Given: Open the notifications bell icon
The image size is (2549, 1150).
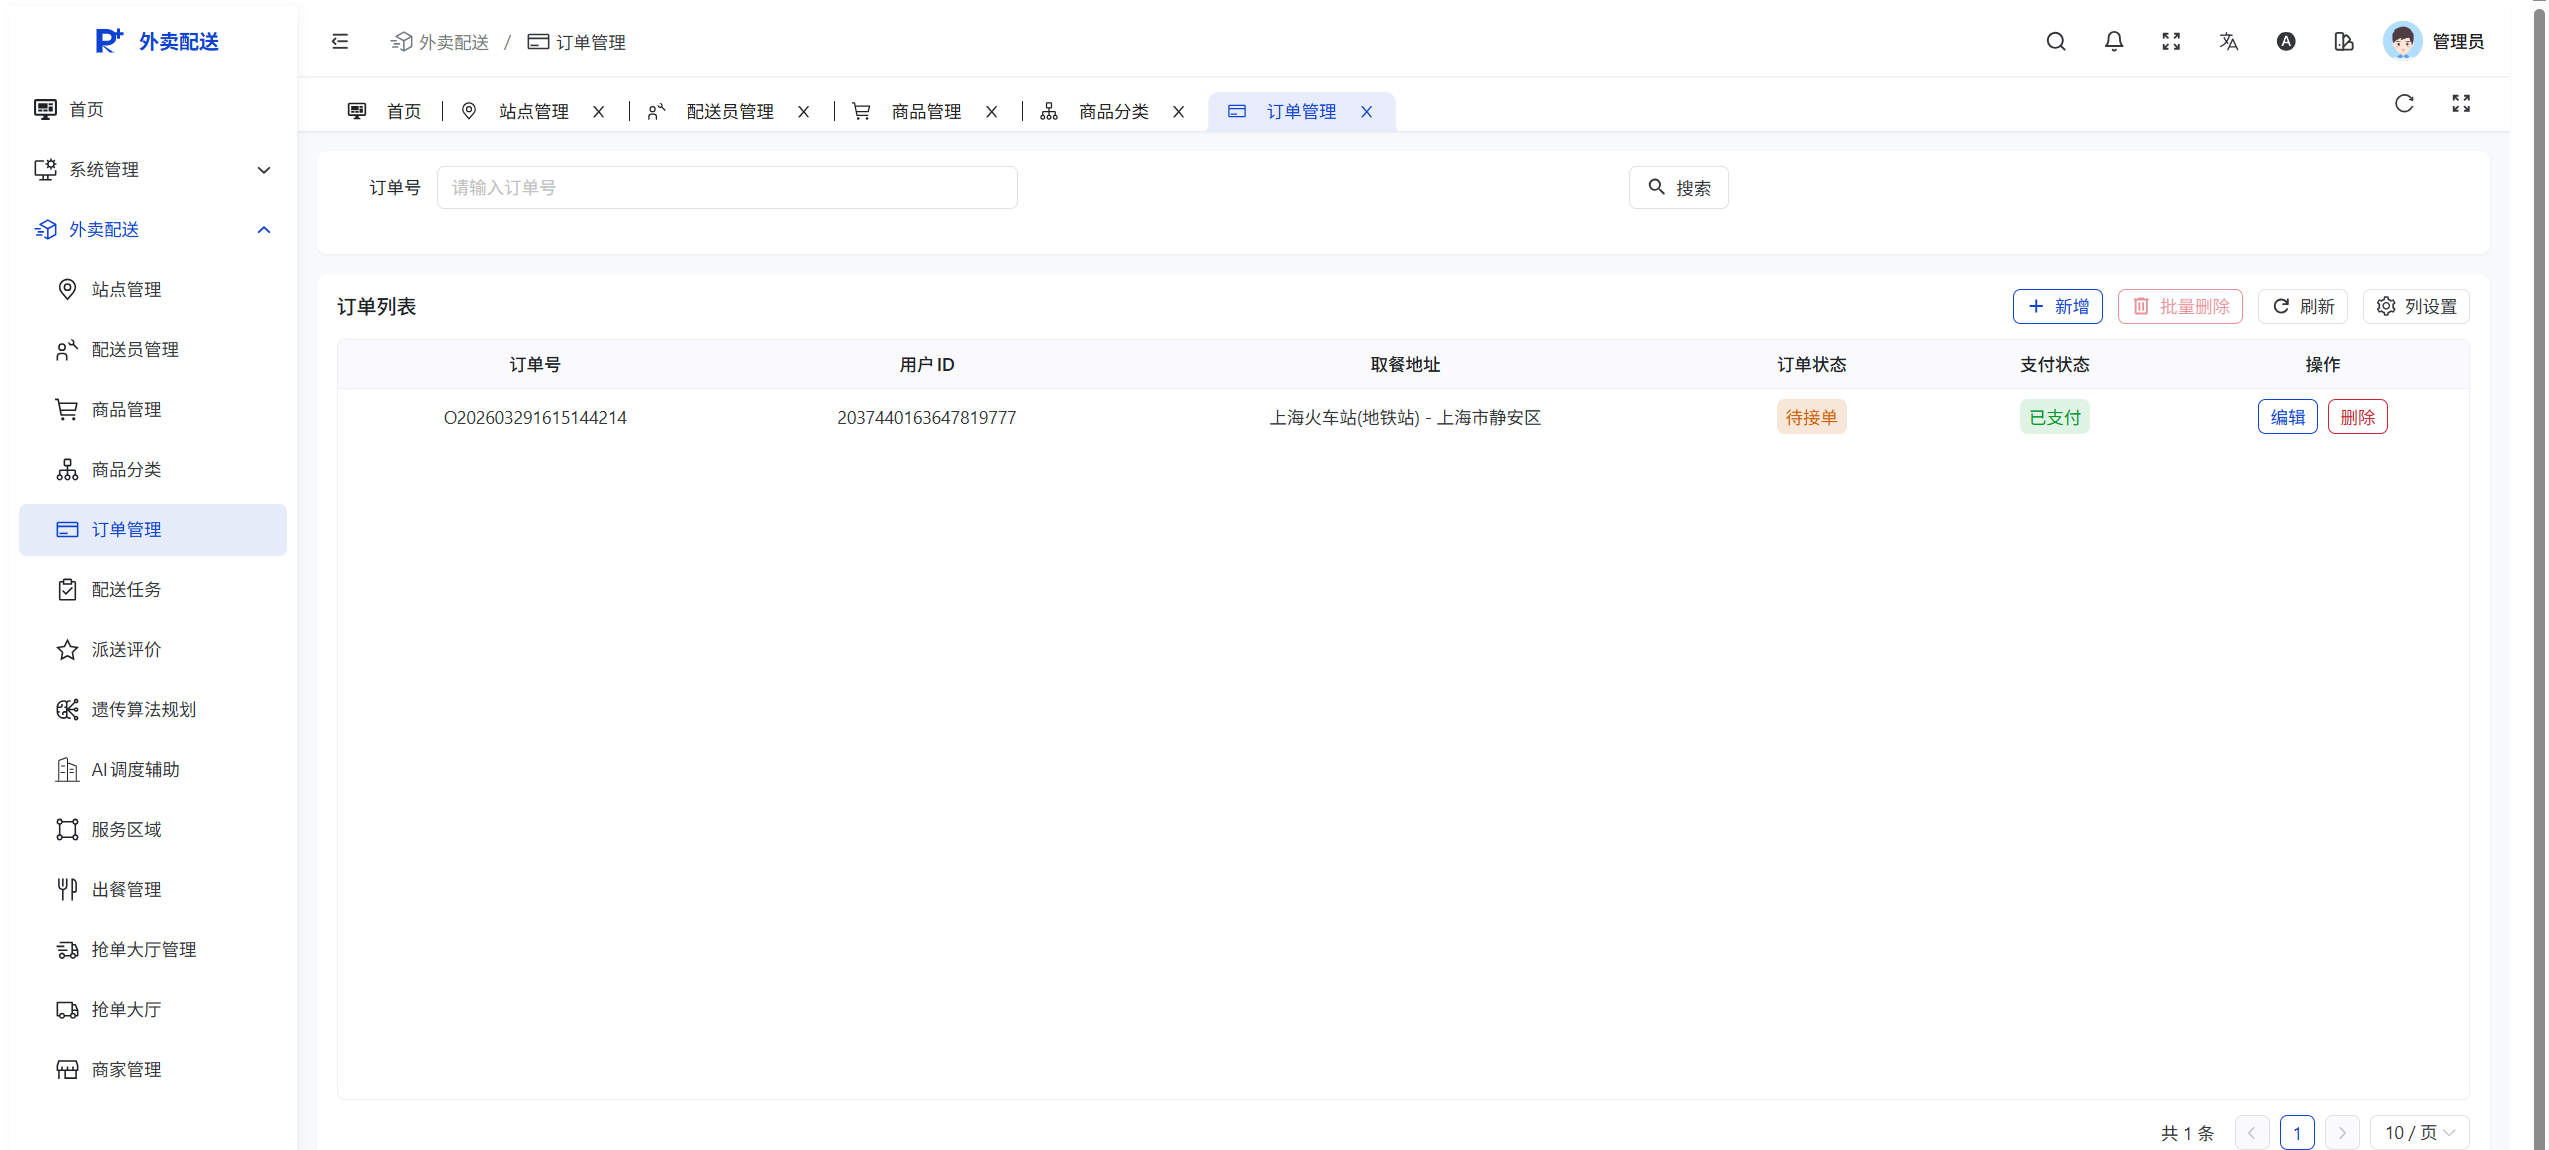Looking at the screenshot, I should click(2113, 41).
